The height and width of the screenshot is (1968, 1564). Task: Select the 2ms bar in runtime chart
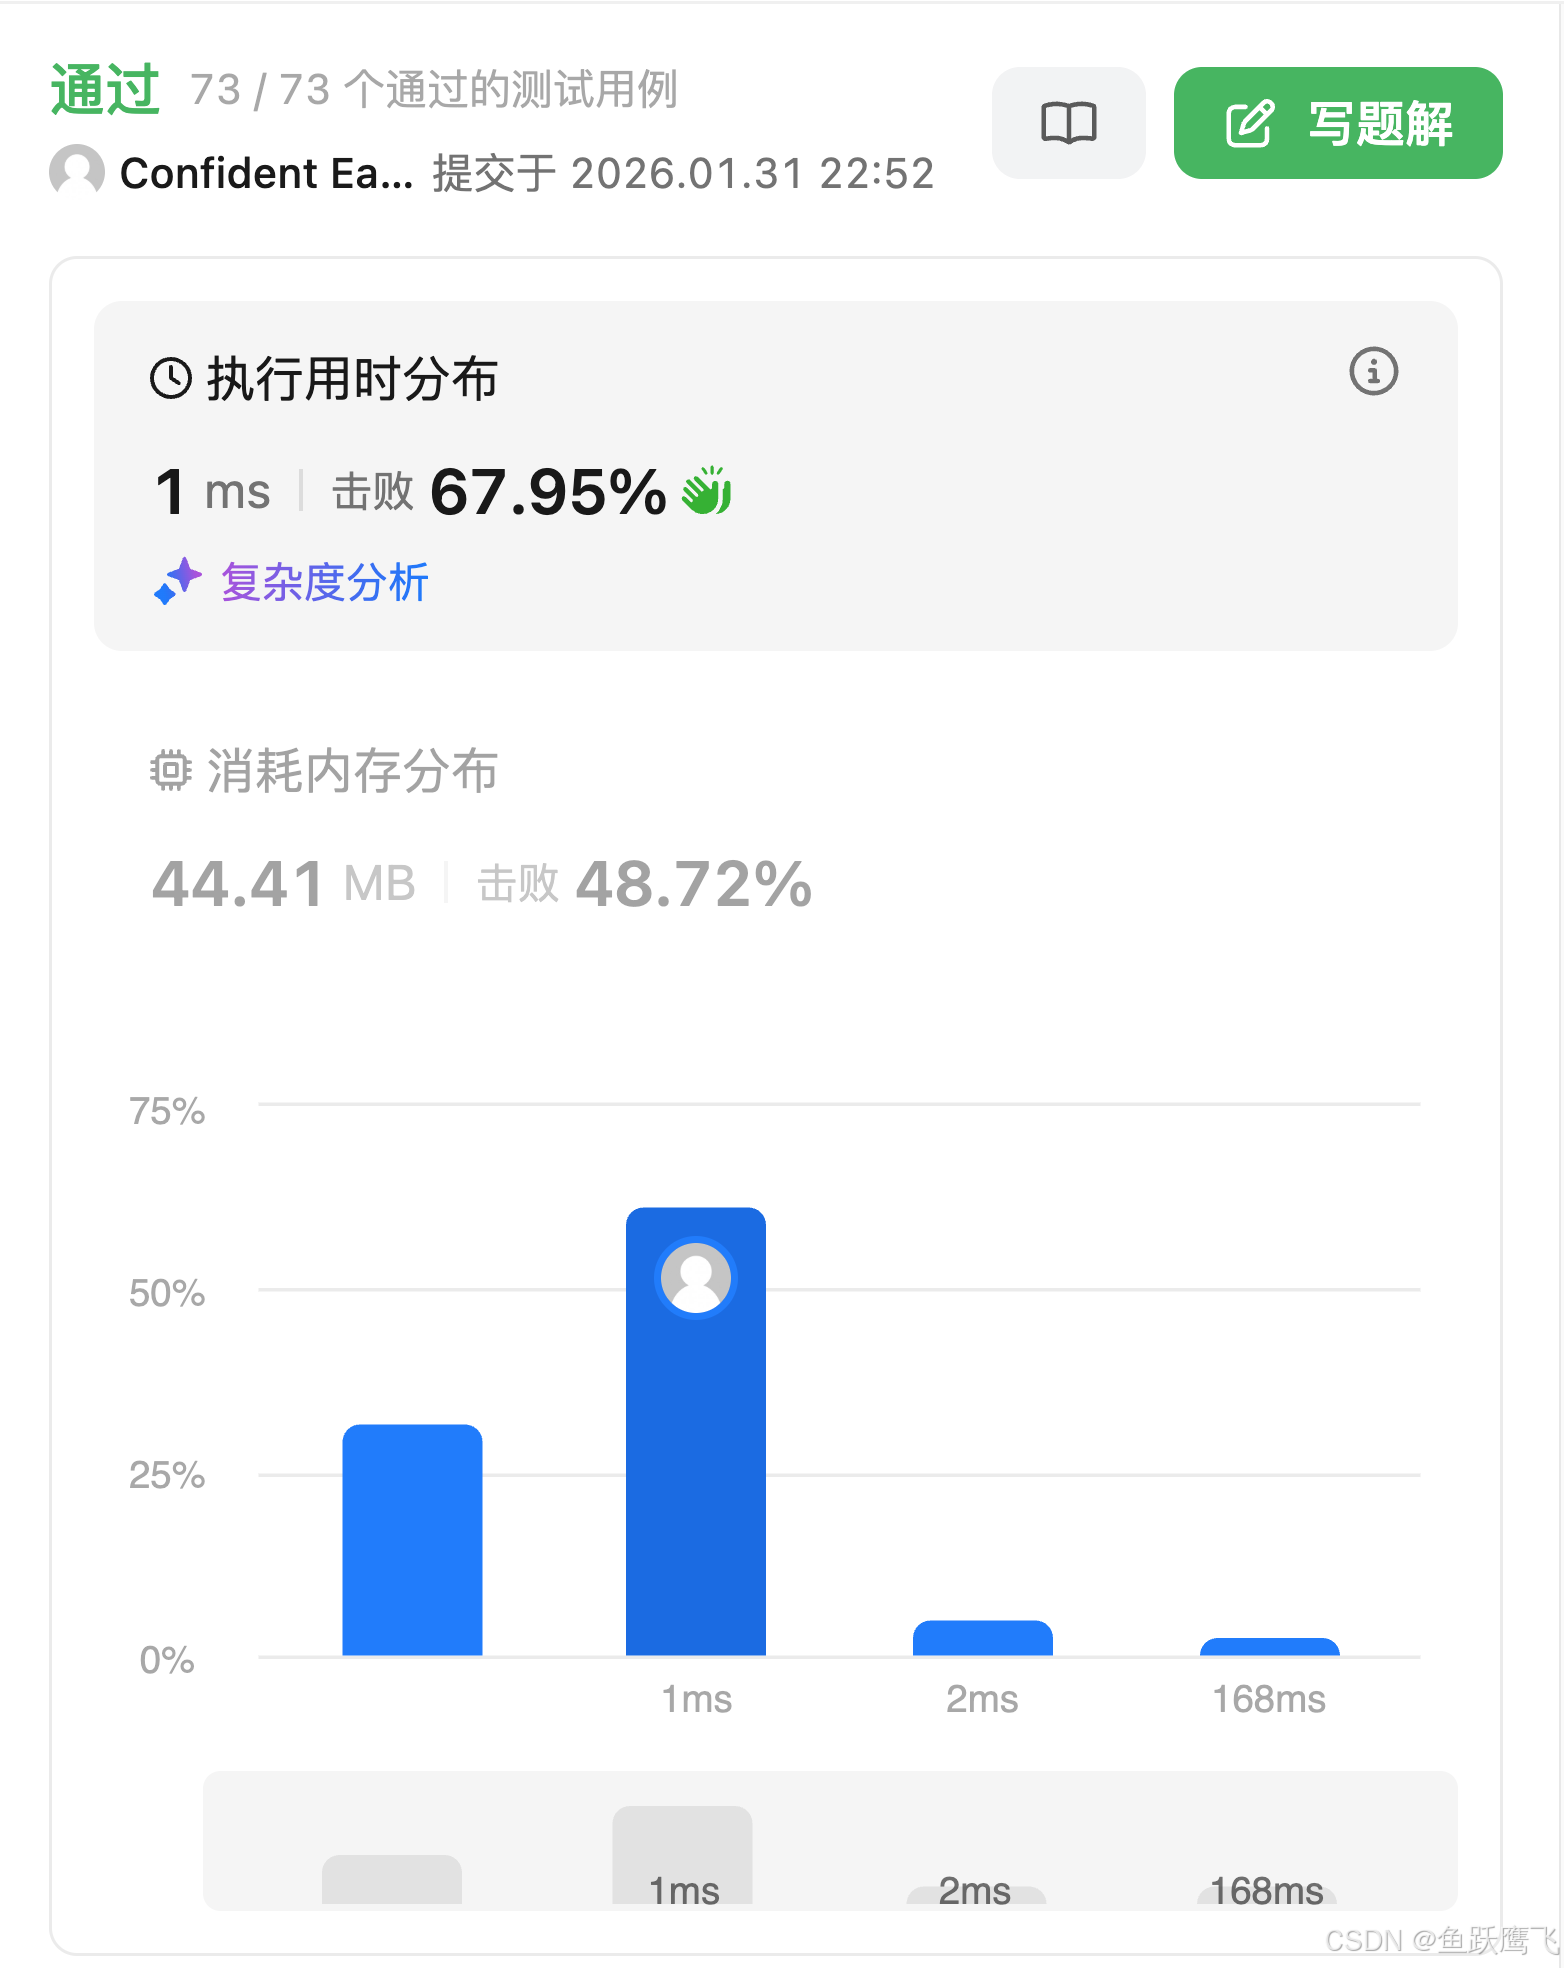982,1640
